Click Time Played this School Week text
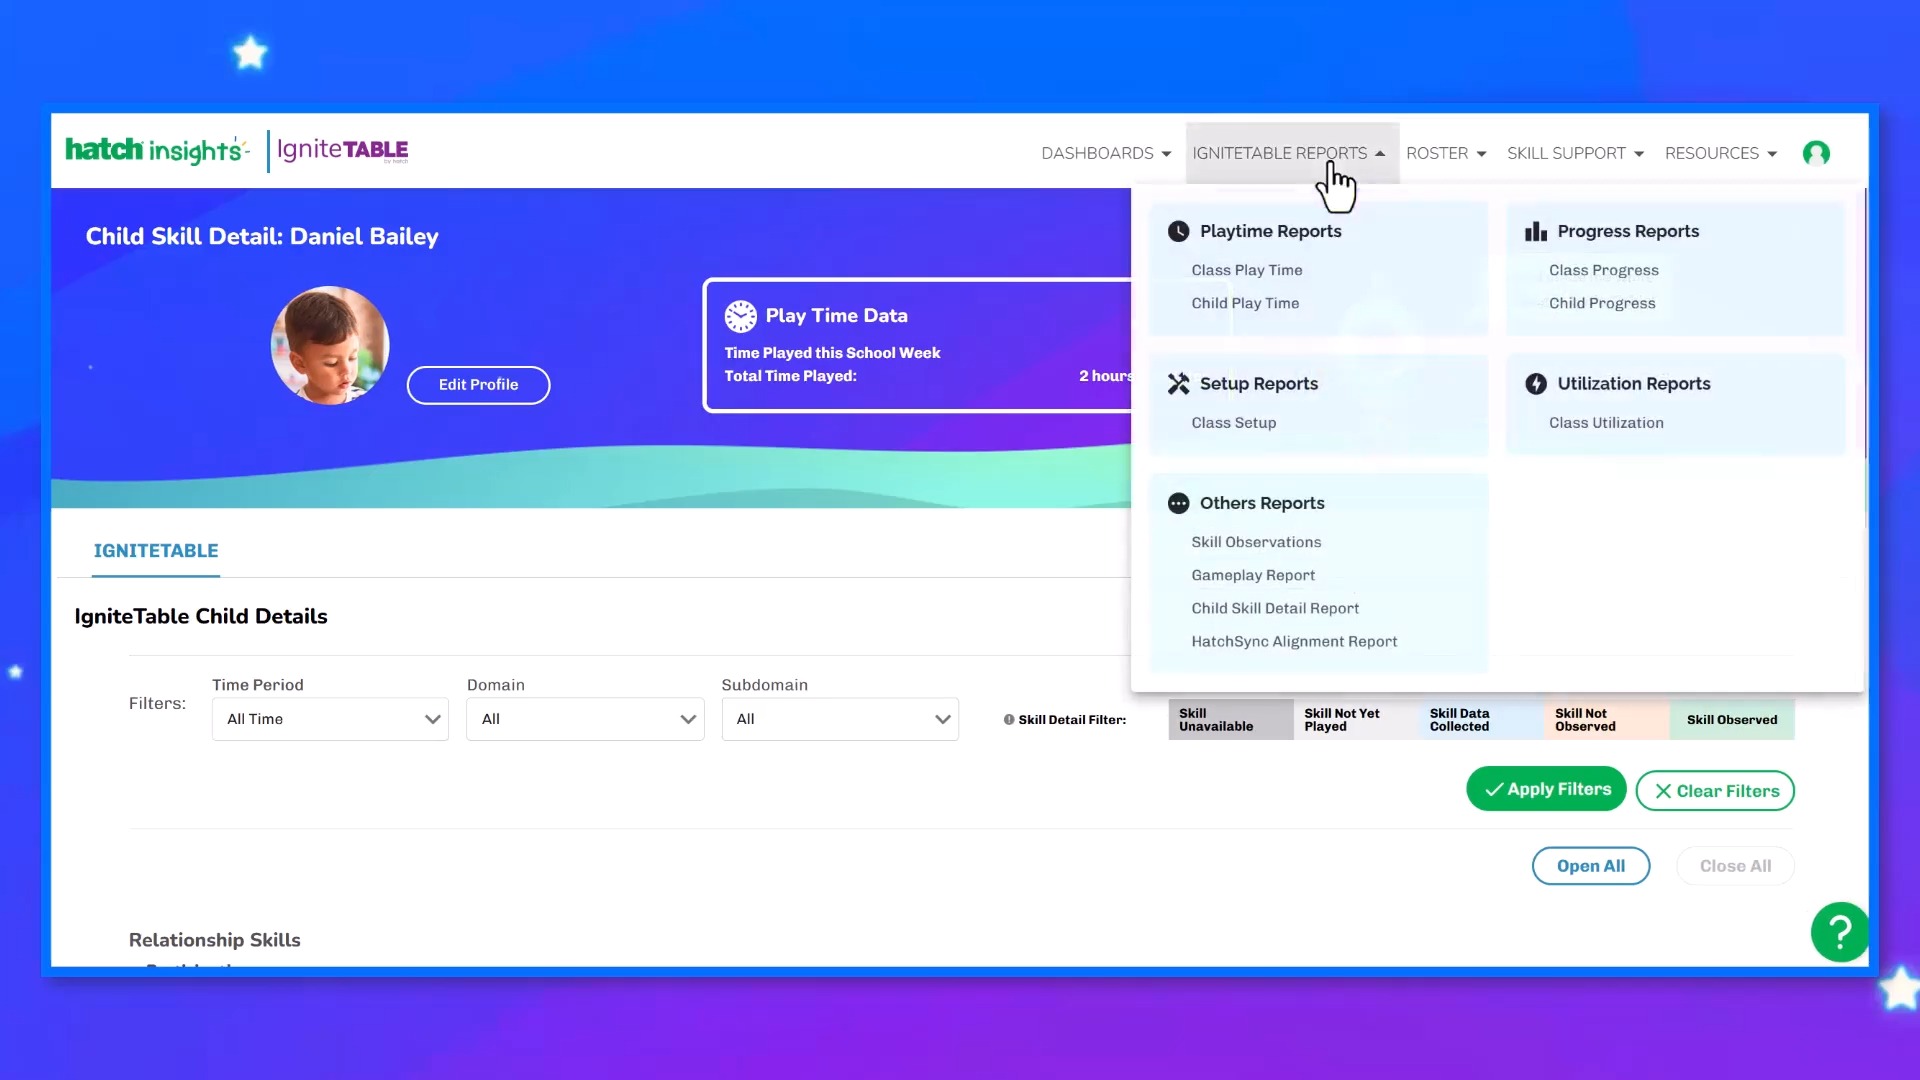This screenshot has width=1920, height=1080. [832, 353]
